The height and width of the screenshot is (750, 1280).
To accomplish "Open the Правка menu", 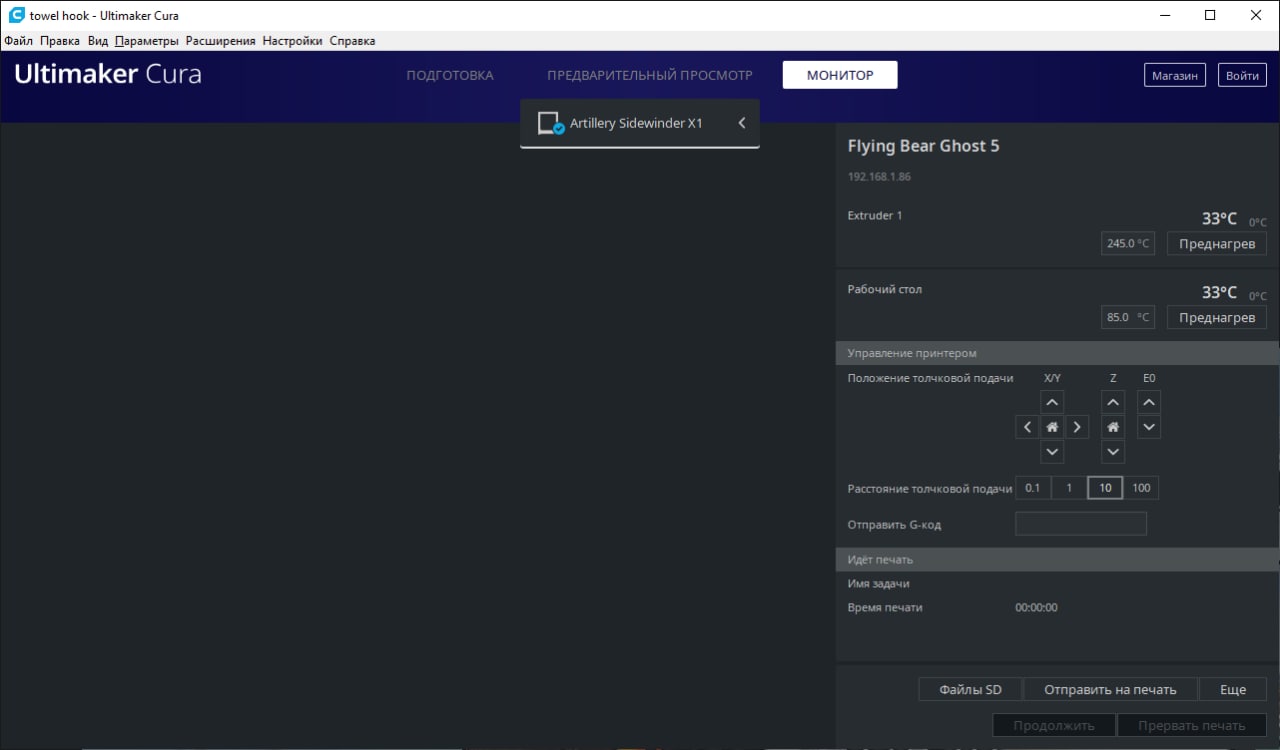I will [60, 41].
